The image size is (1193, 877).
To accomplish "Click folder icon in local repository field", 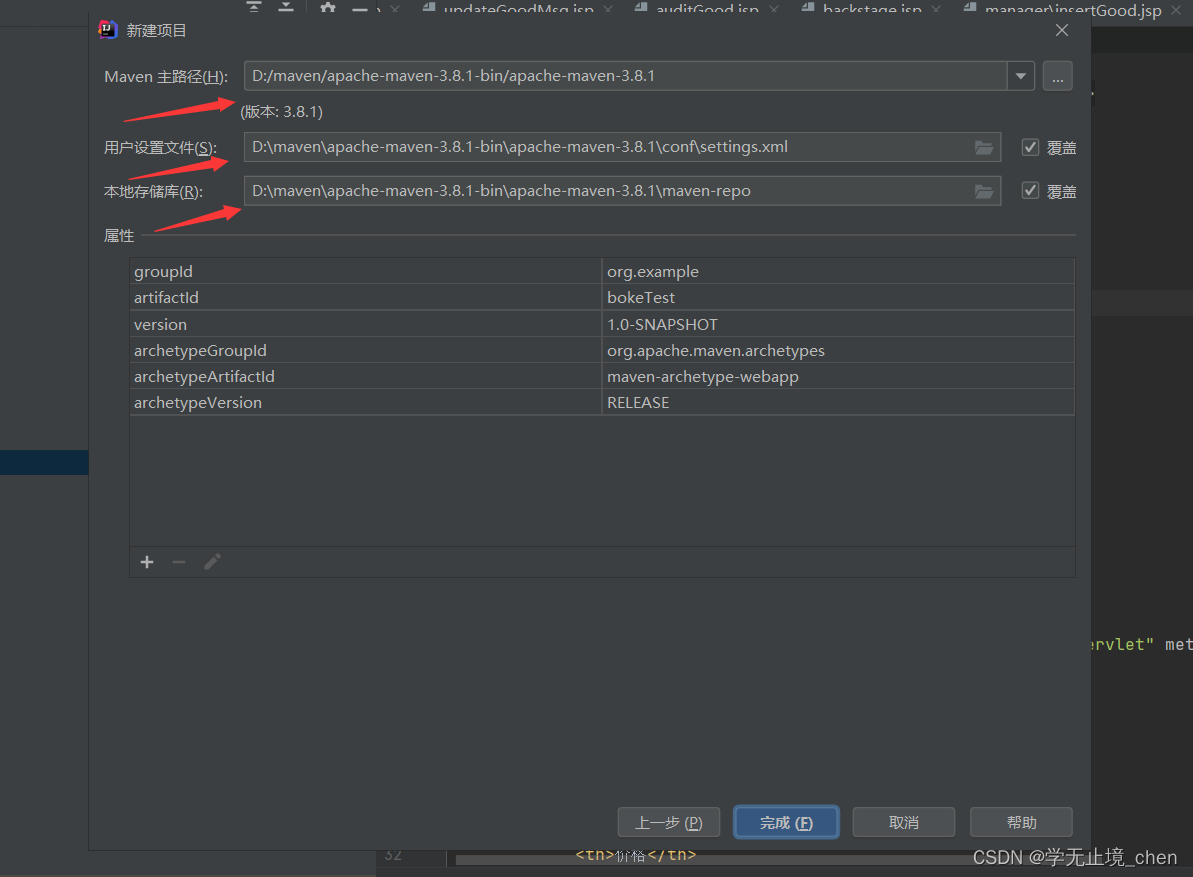I will tap(984, 192).
